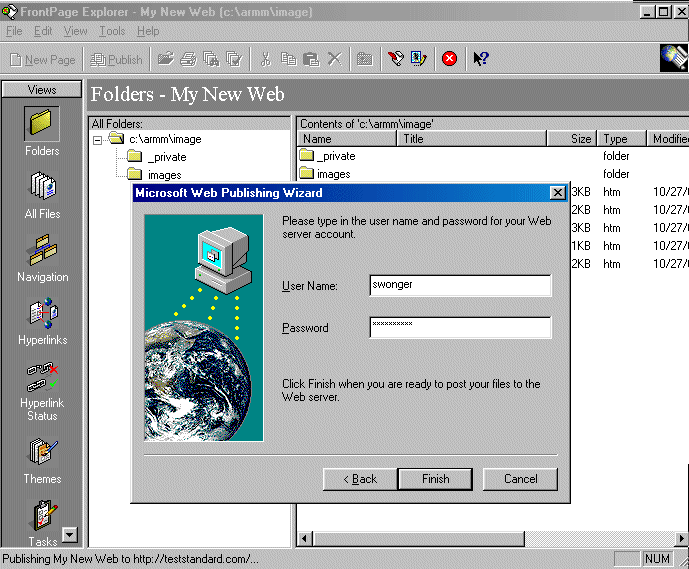This screenshot has width=689, height=569.
Task: Click the Show Image Editor icon
Action: 418,58
